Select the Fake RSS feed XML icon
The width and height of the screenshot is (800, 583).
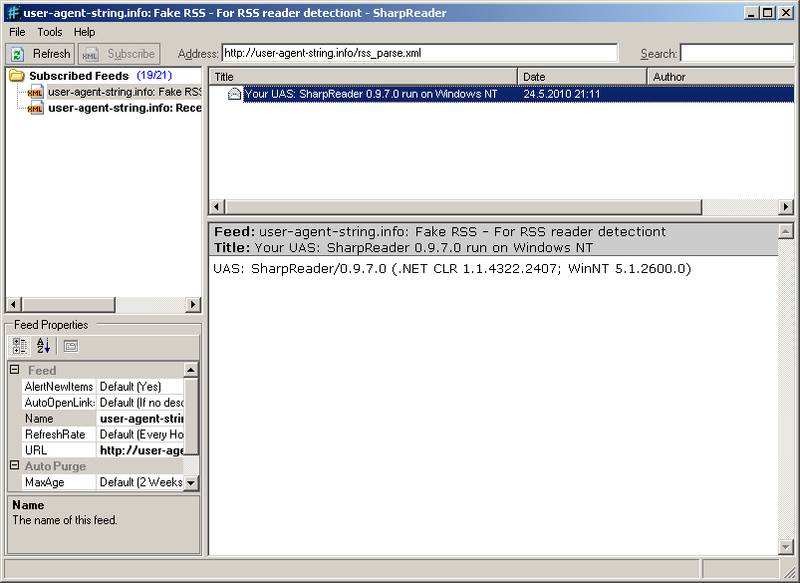tap(35, 92)
